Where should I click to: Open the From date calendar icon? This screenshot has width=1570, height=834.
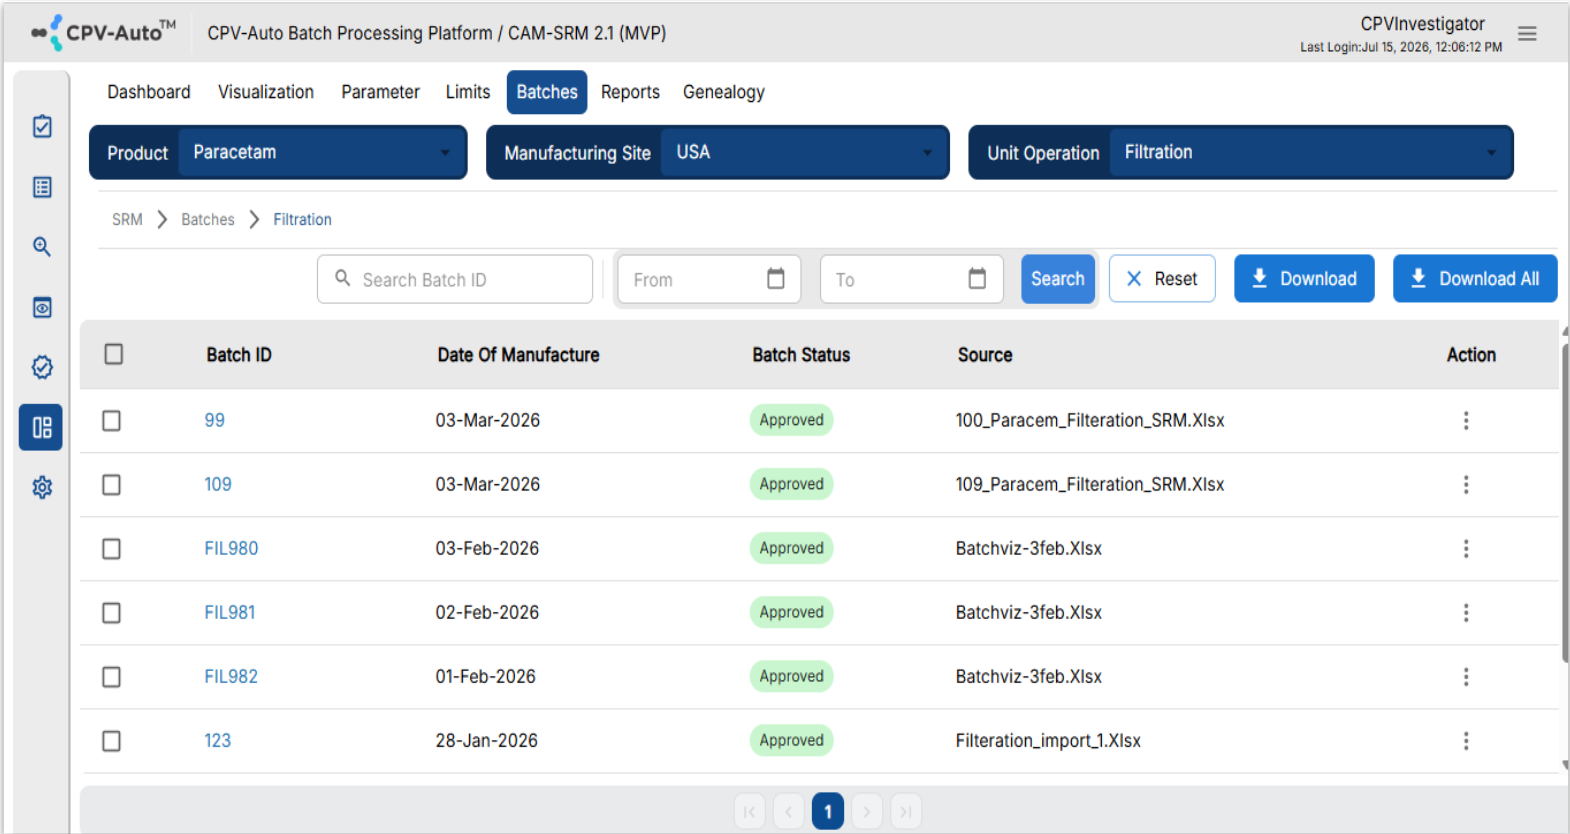775,278
